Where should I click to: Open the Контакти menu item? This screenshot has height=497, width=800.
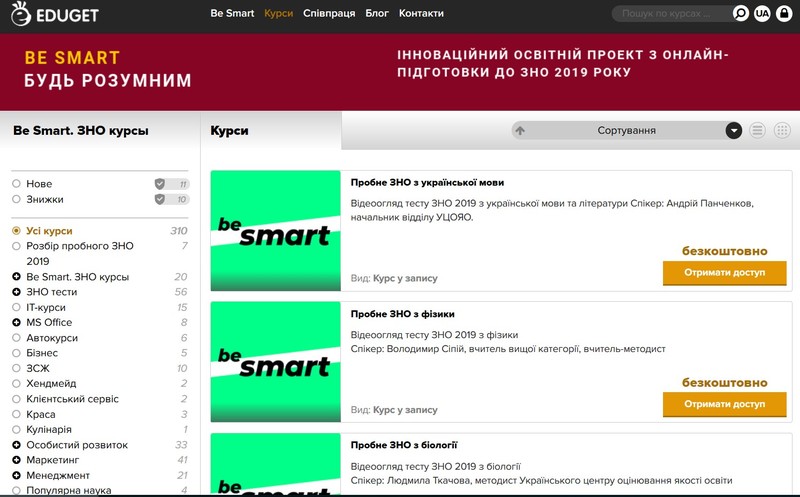coord(421,13)
